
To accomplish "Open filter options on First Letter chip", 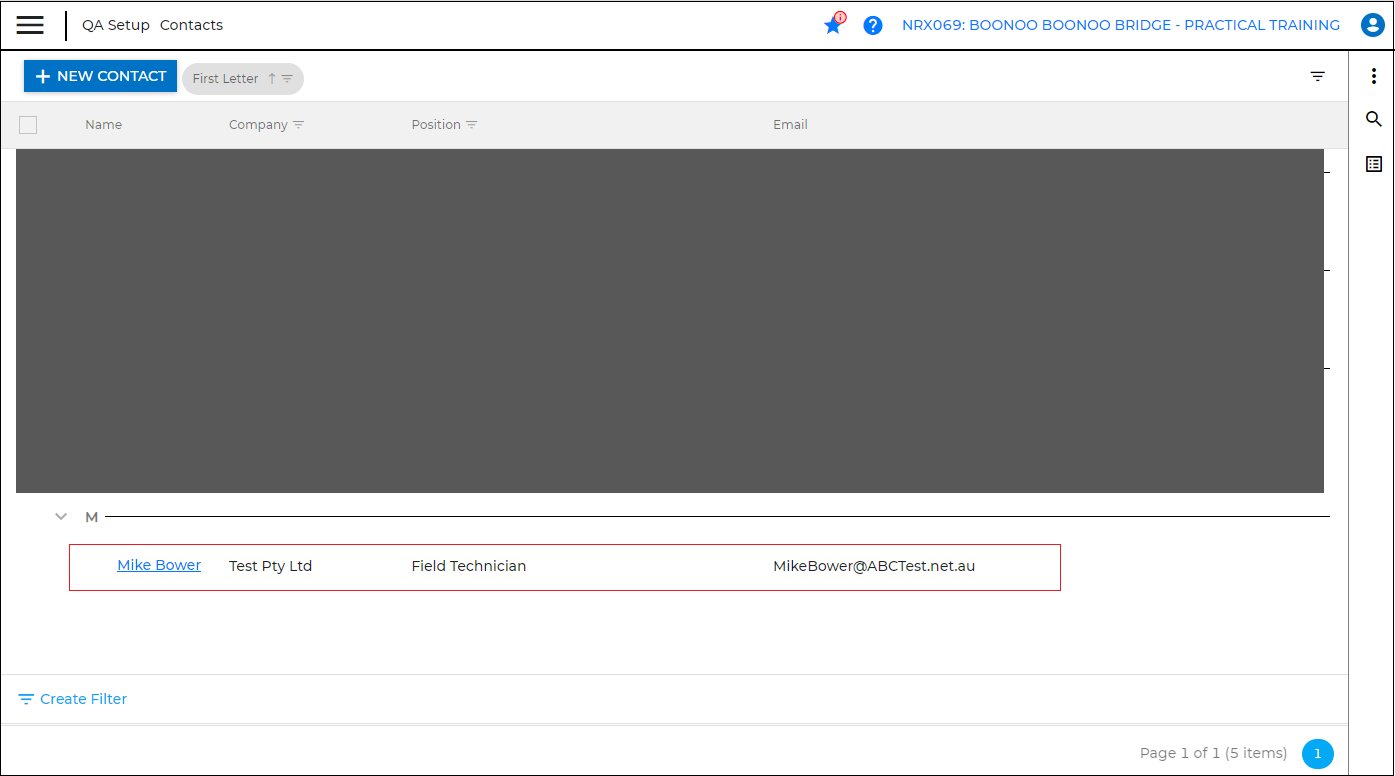I will point(287,79).
